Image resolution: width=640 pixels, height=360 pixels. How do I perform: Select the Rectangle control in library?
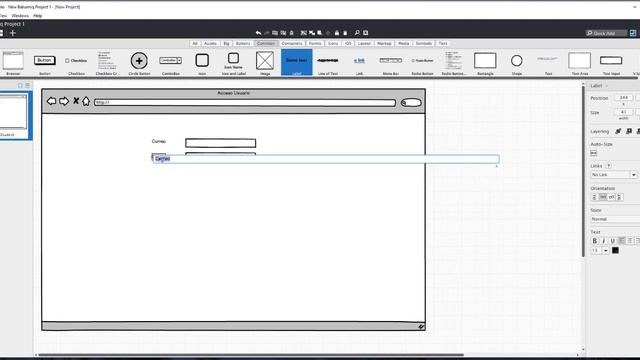485,63
